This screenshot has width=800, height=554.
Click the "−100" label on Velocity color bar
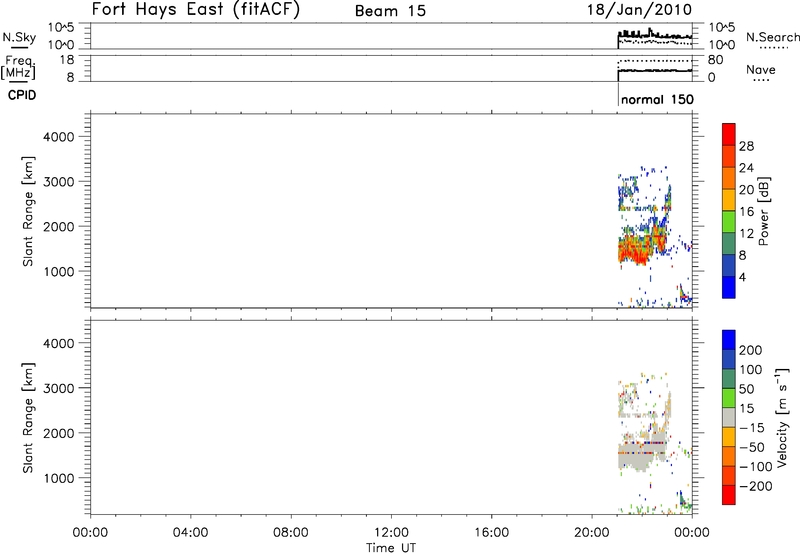click(755, 467)
